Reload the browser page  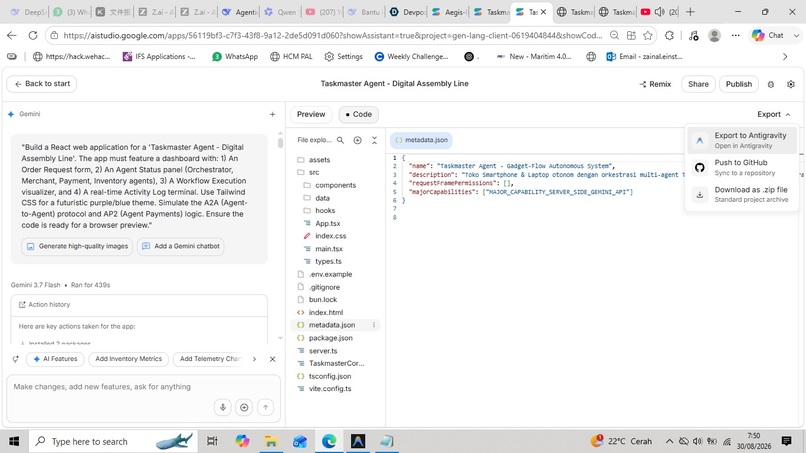[32, 35]
